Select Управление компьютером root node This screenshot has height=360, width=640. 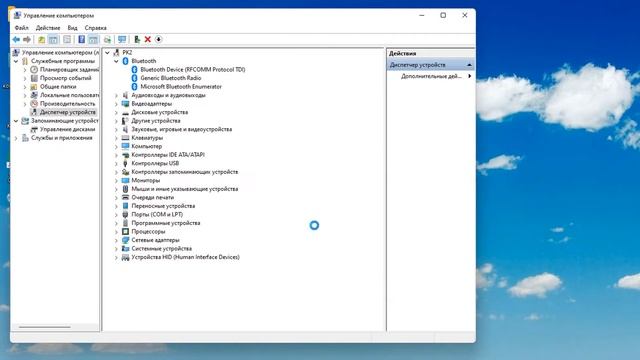click(x=60, y=53)
